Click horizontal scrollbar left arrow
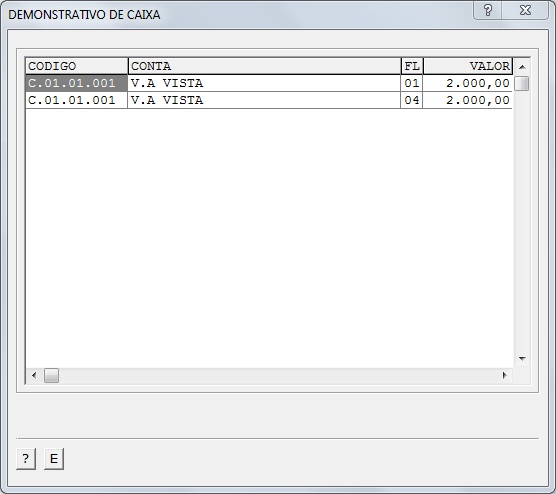This screenshot has height=494, width=556. coord(34,375)
